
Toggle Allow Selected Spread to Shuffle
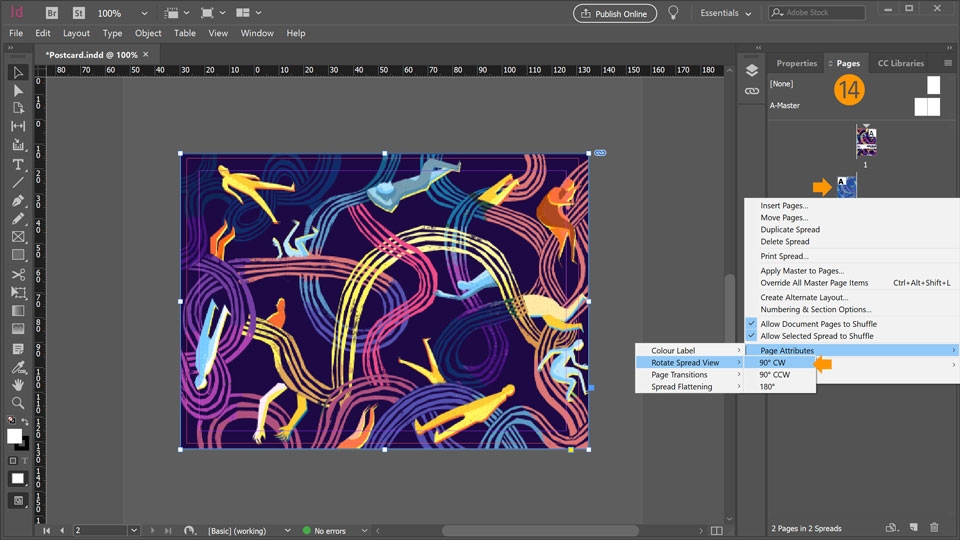coord(816,336)
